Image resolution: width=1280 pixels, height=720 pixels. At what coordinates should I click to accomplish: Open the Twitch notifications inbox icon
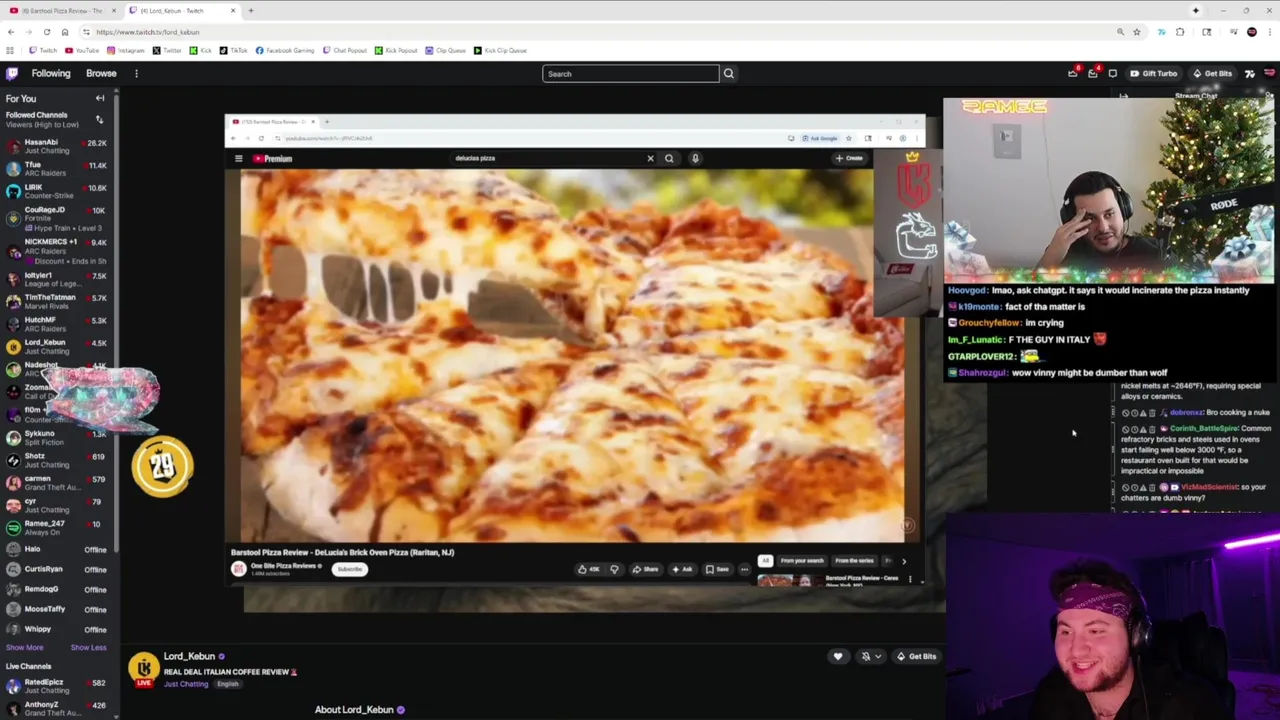tap(1093, 73)
